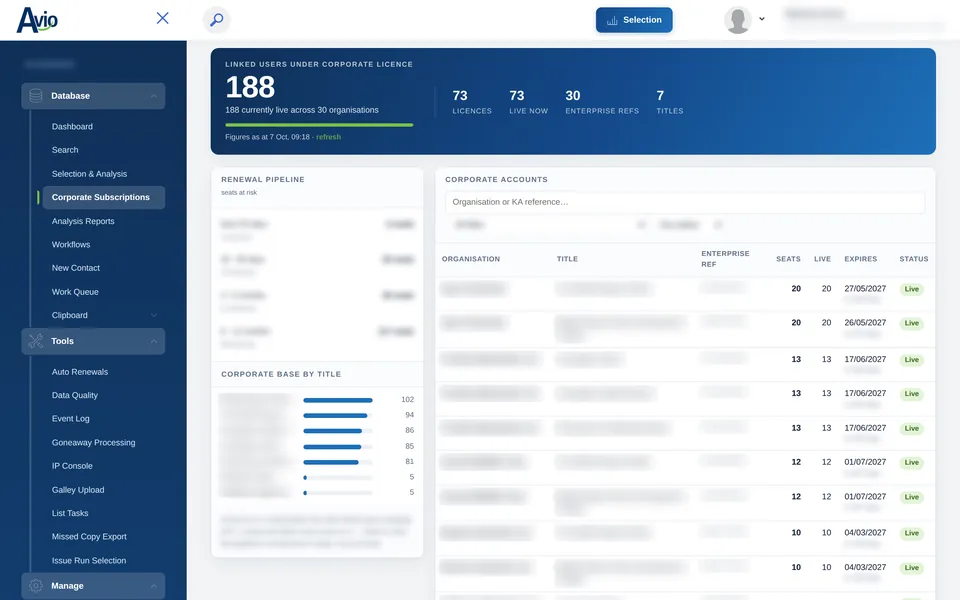Collapse the Tools section chevron

point(154,342)
